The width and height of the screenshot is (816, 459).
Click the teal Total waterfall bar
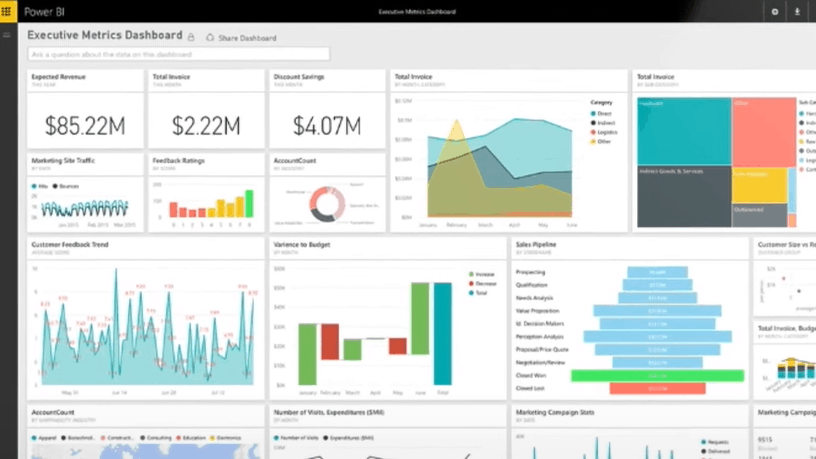(x=443, y=334)
